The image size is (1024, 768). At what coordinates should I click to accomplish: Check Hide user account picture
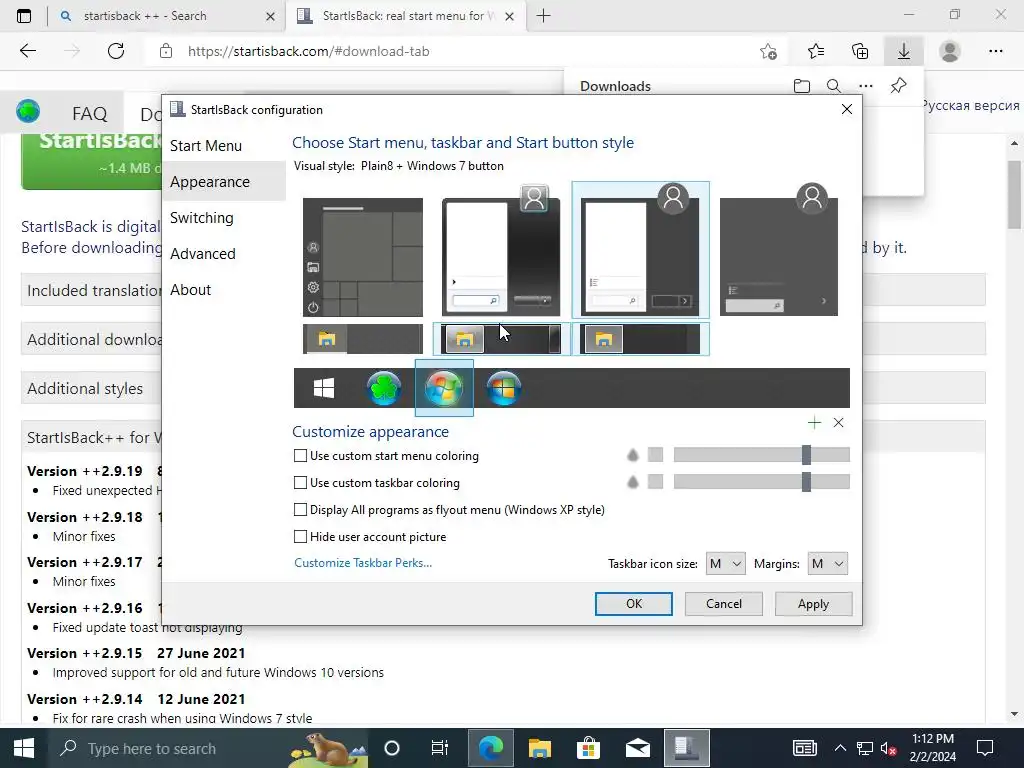pos(300,537)
